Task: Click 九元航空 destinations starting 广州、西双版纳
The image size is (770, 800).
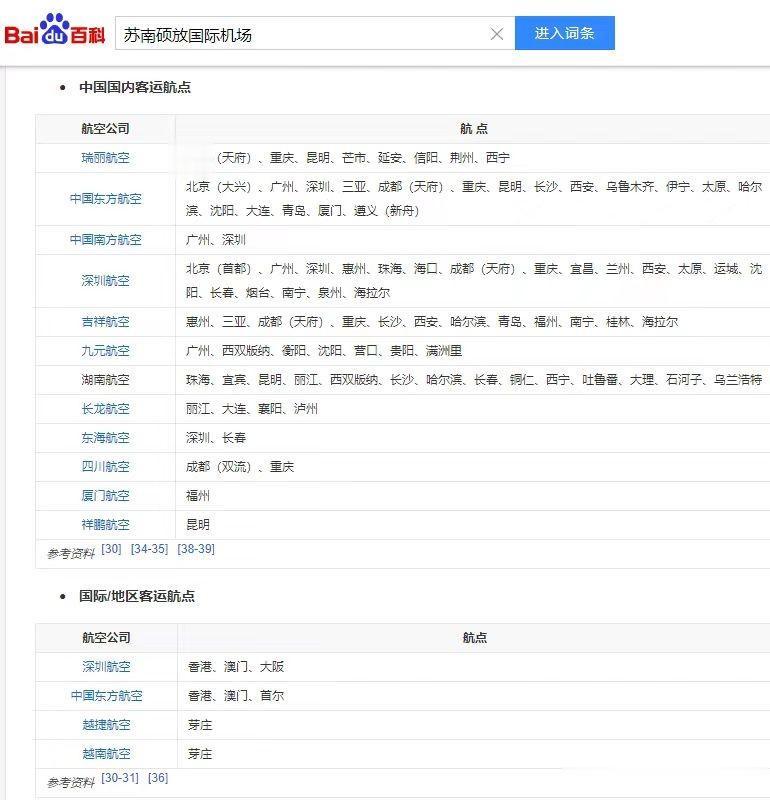Action: pos(324,351)
